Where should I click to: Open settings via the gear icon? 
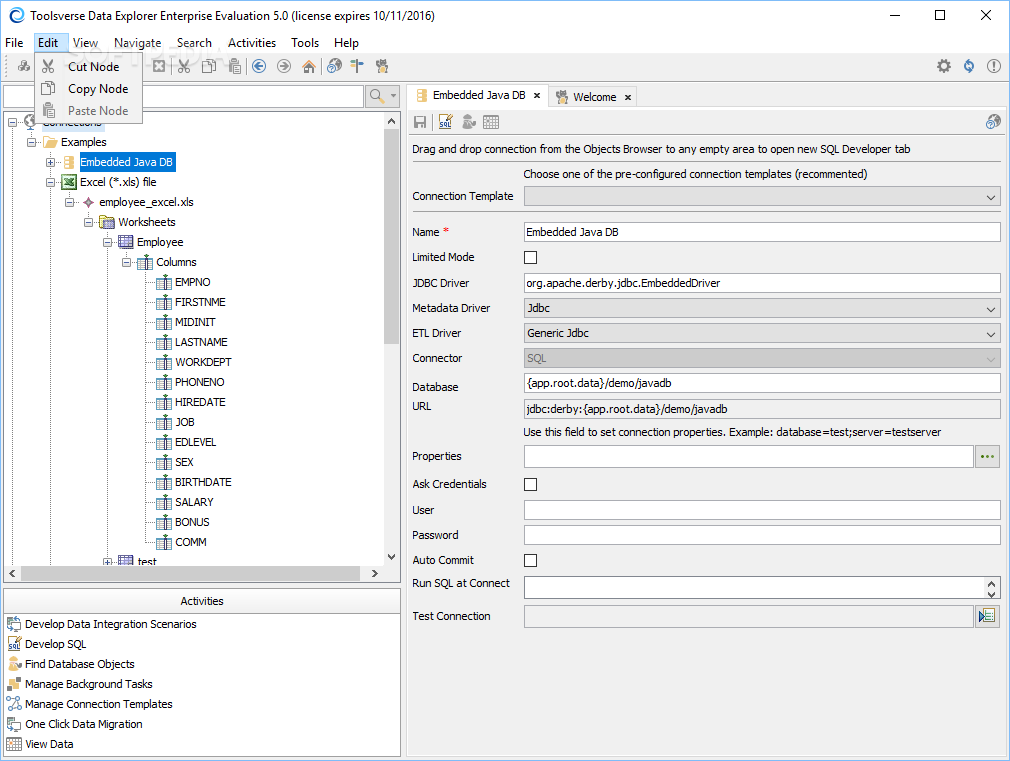tap(944, 66)
